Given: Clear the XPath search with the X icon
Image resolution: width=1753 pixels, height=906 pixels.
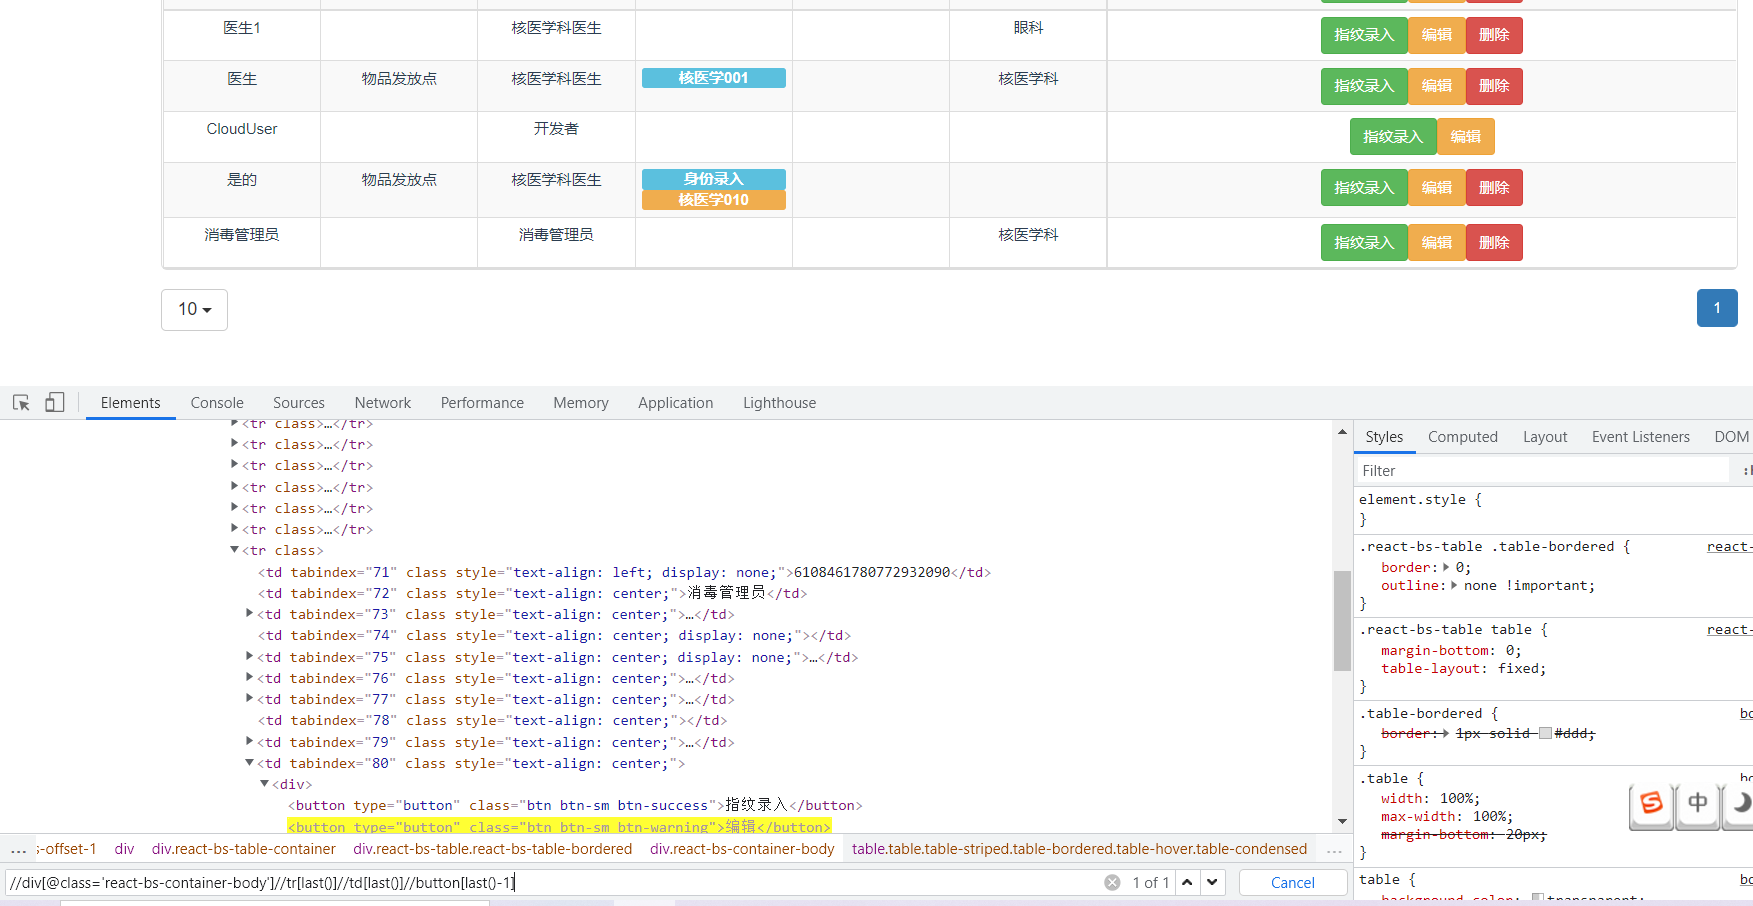Looking at the screenshot, I should pyautogui.click(x=1112, y=882).
